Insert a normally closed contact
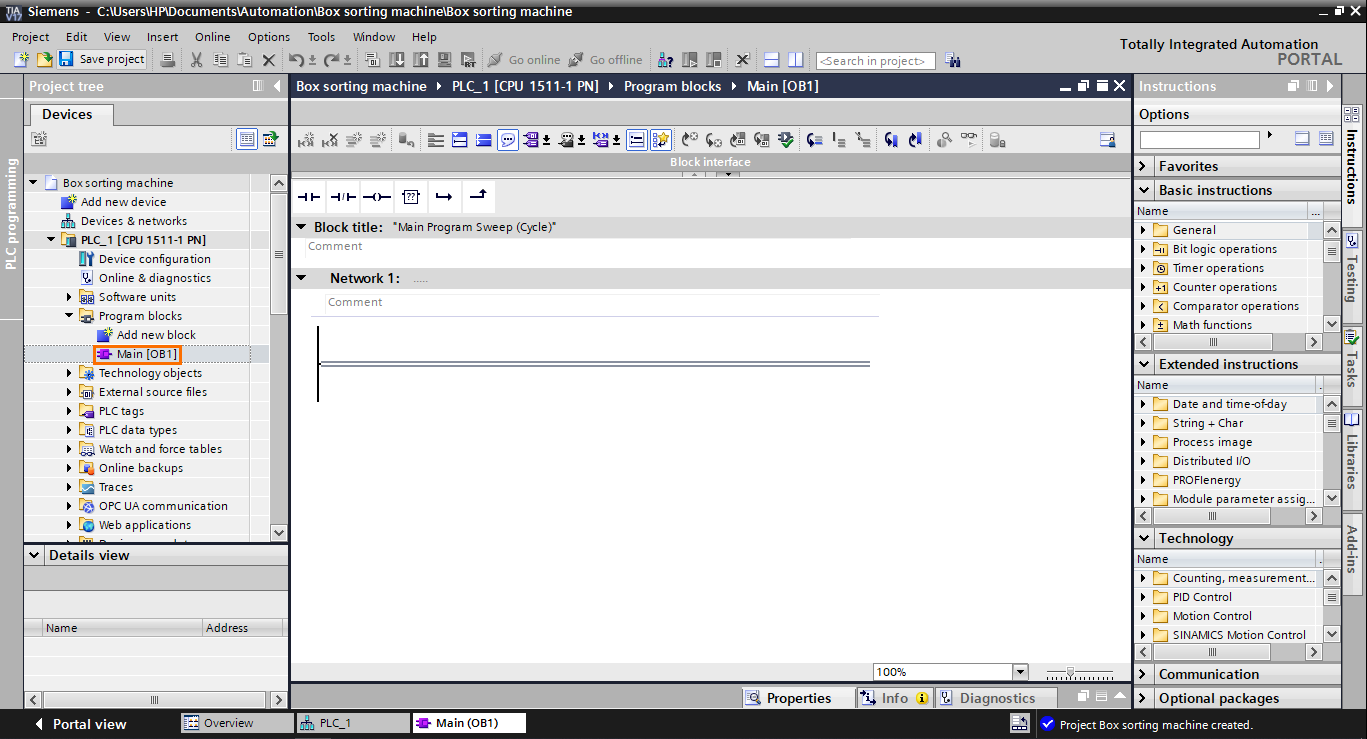1367x739 pixels. click(343, 197)
